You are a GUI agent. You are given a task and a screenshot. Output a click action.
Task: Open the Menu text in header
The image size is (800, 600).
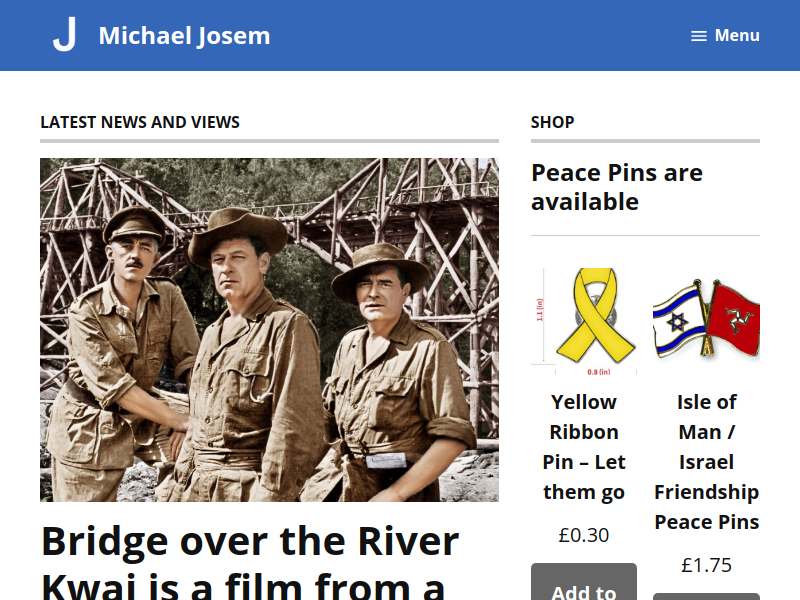737,35
